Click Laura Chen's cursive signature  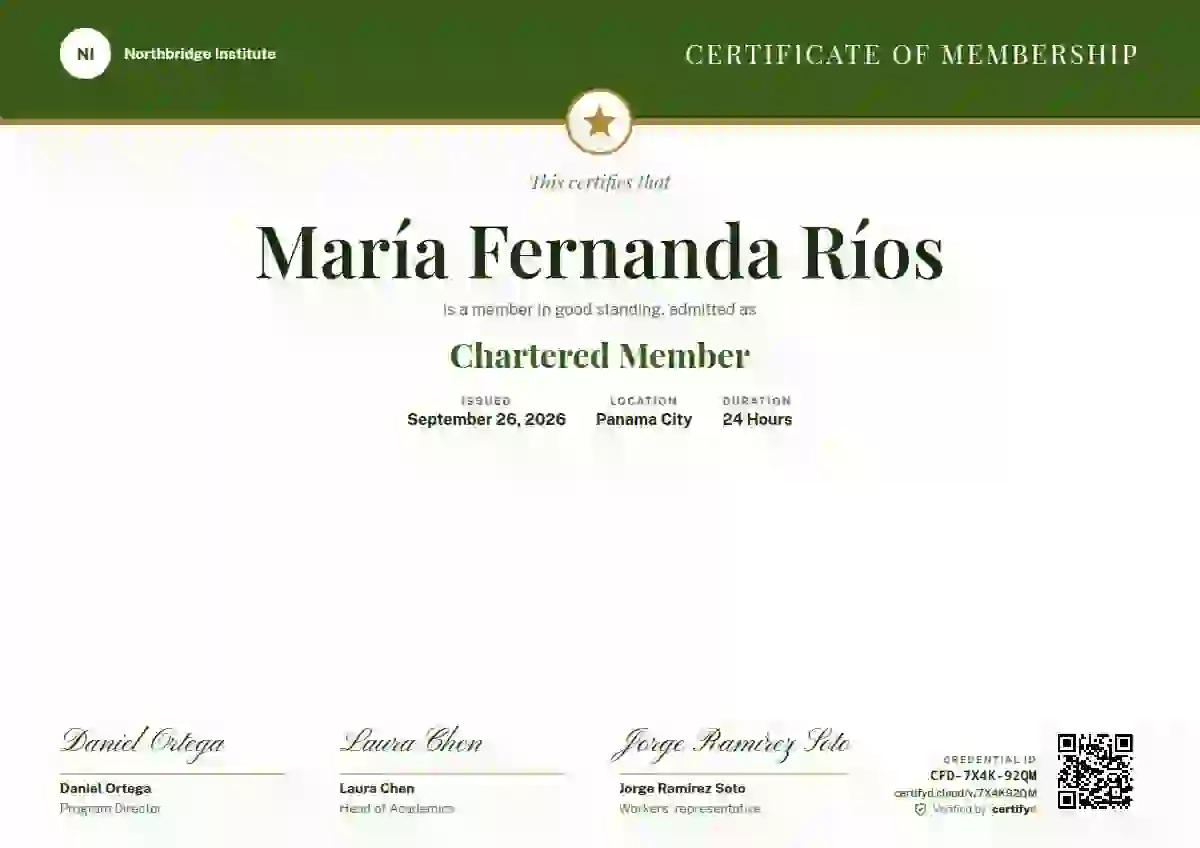(x=411, y=743)
